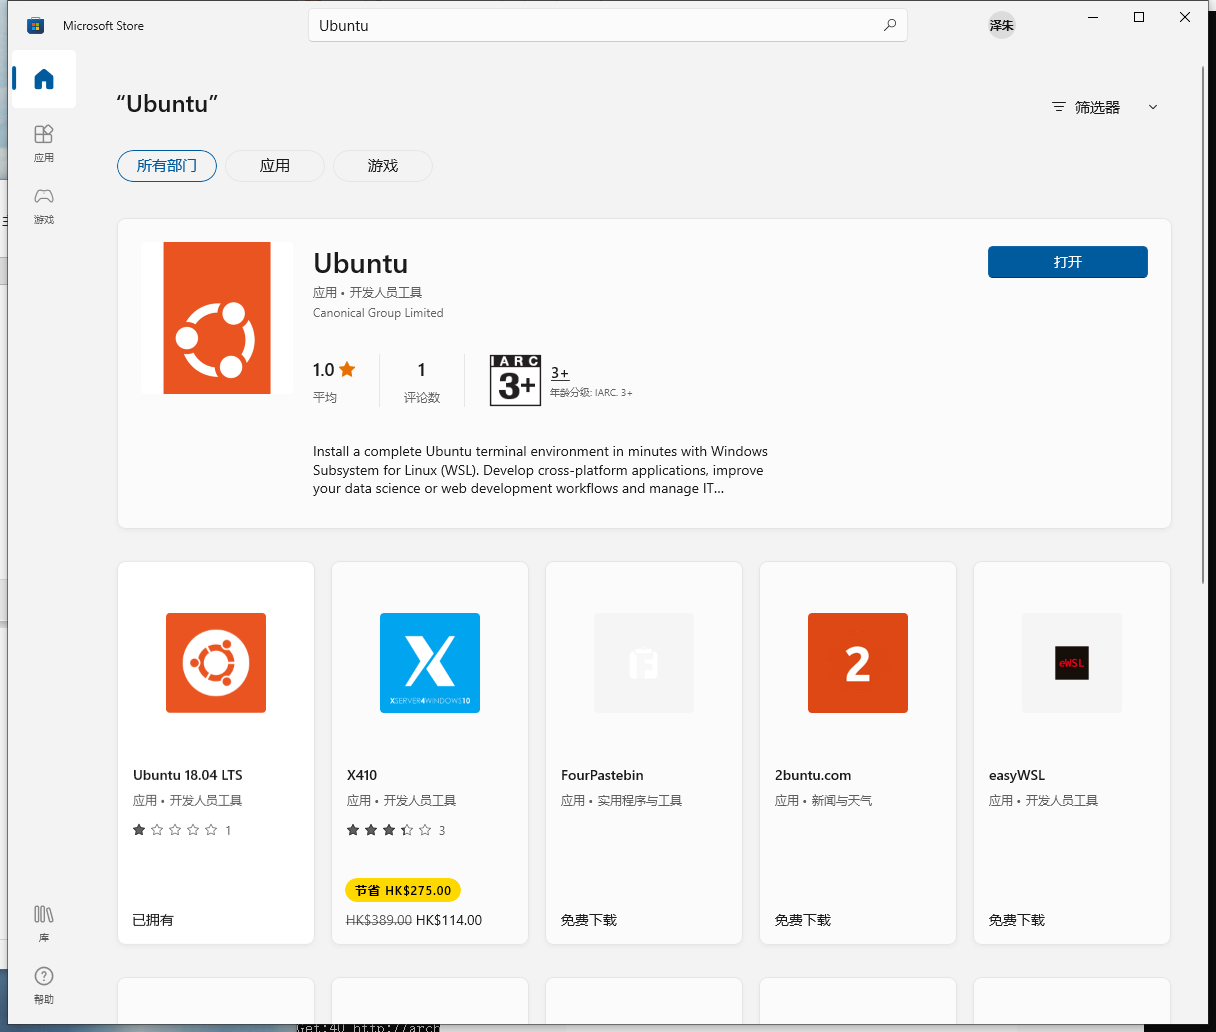The height and width of the screenshot is (1032, 1216).
Task: Click the IARC 3+ rating badge
Action: pyautogui.click(x=516, y=380)
